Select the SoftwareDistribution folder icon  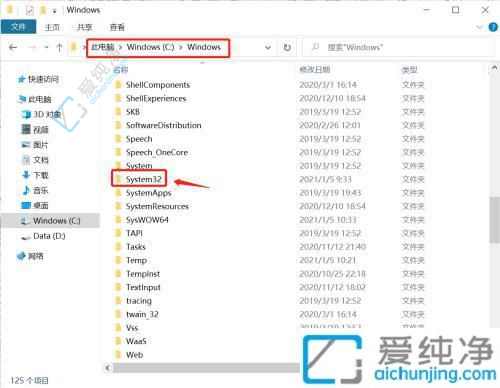coord(118,125)
